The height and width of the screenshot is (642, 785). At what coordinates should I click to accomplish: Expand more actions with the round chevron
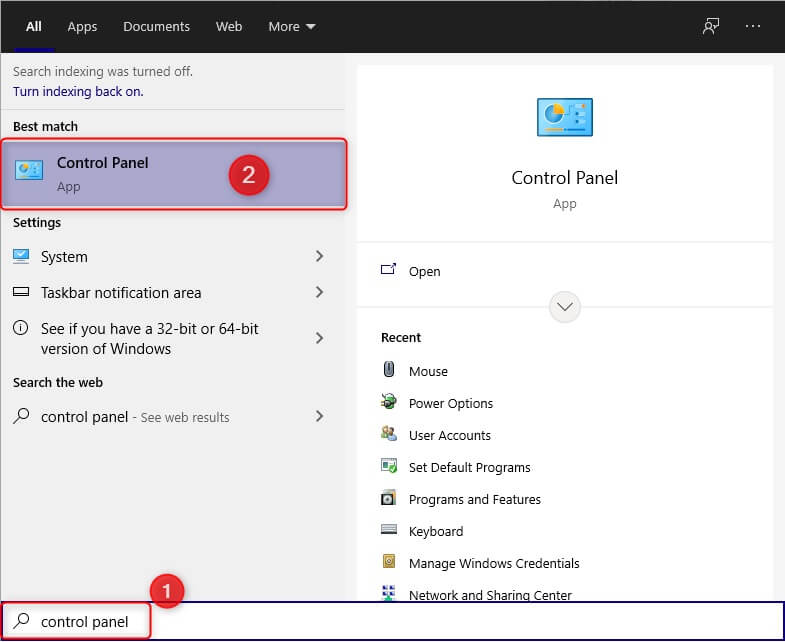[564, 307]
